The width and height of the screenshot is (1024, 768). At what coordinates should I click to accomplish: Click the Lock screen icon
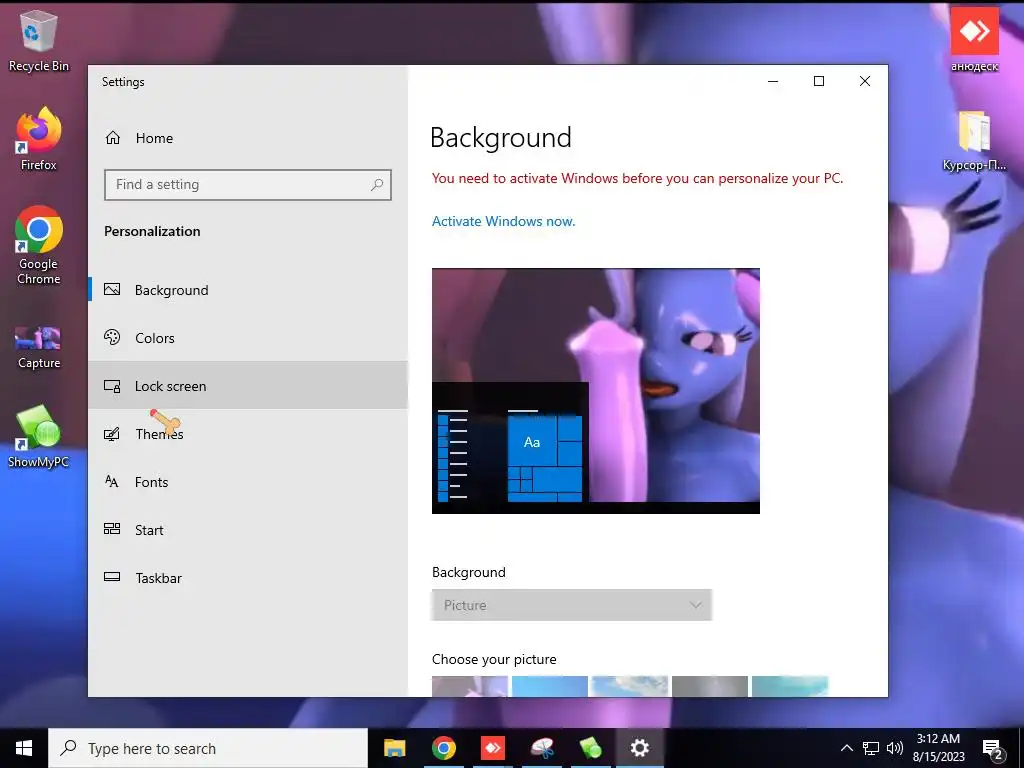coord(112,386)
